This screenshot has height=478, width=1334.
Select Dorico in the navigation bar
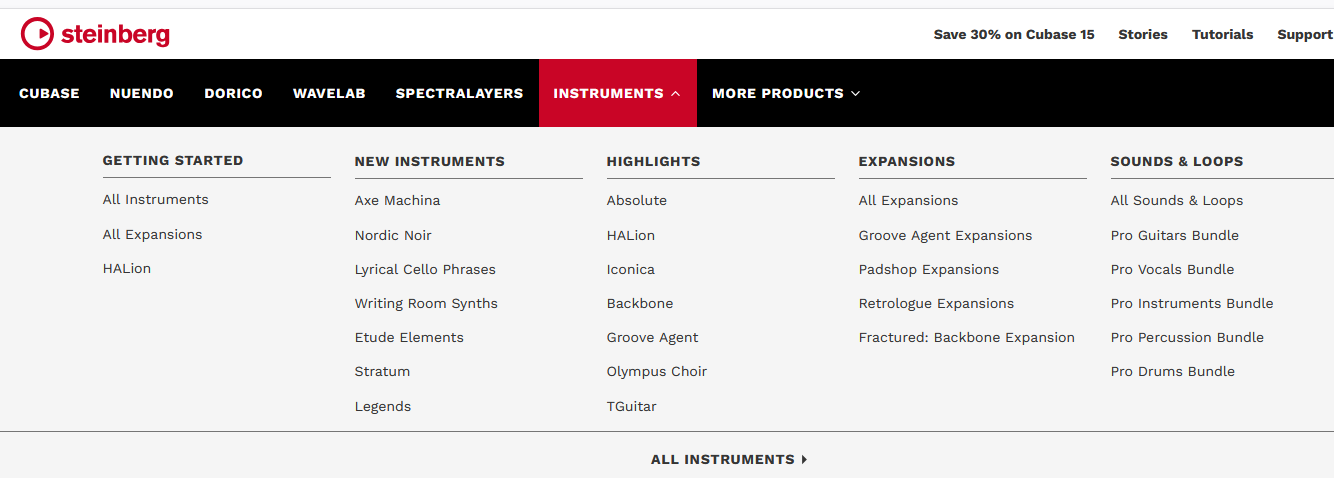[x=233, y=93]
